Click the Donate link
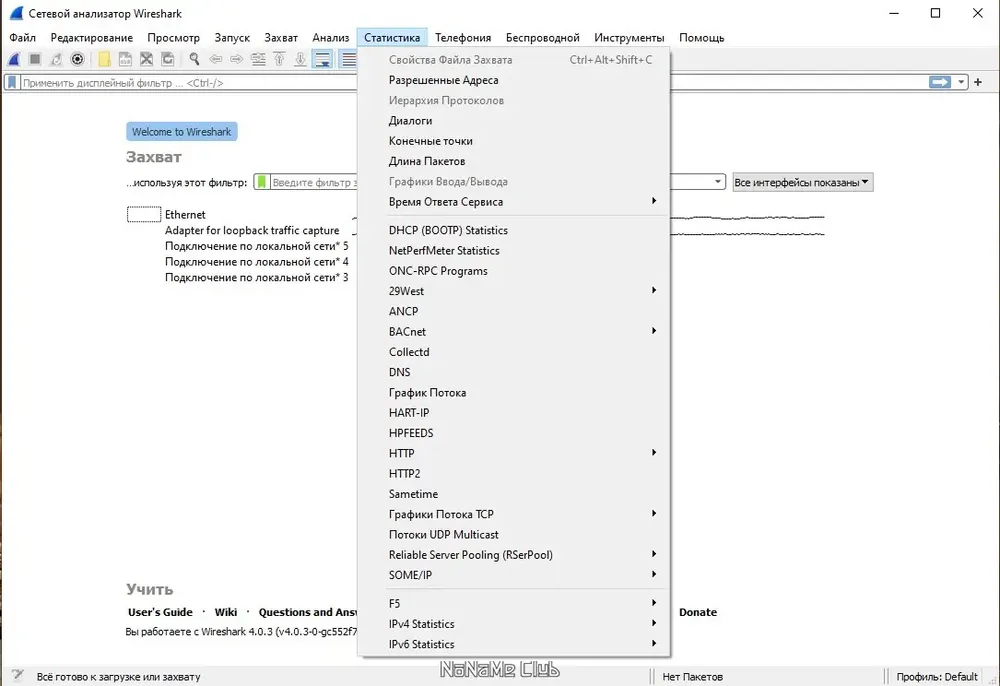This screenshot has height=686, width=1000. (x=698, y=612)
